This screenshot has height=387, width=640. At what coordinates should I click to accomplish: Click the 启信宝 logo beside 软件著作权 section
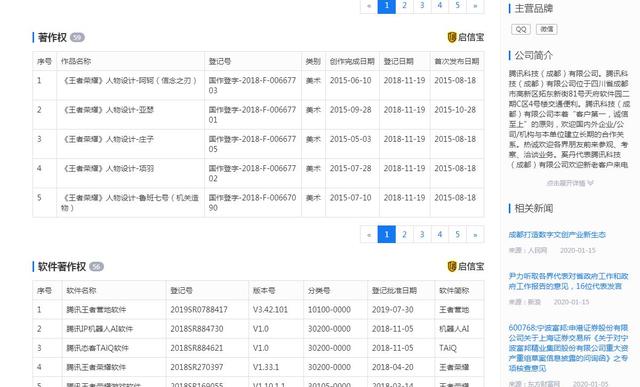466,267
